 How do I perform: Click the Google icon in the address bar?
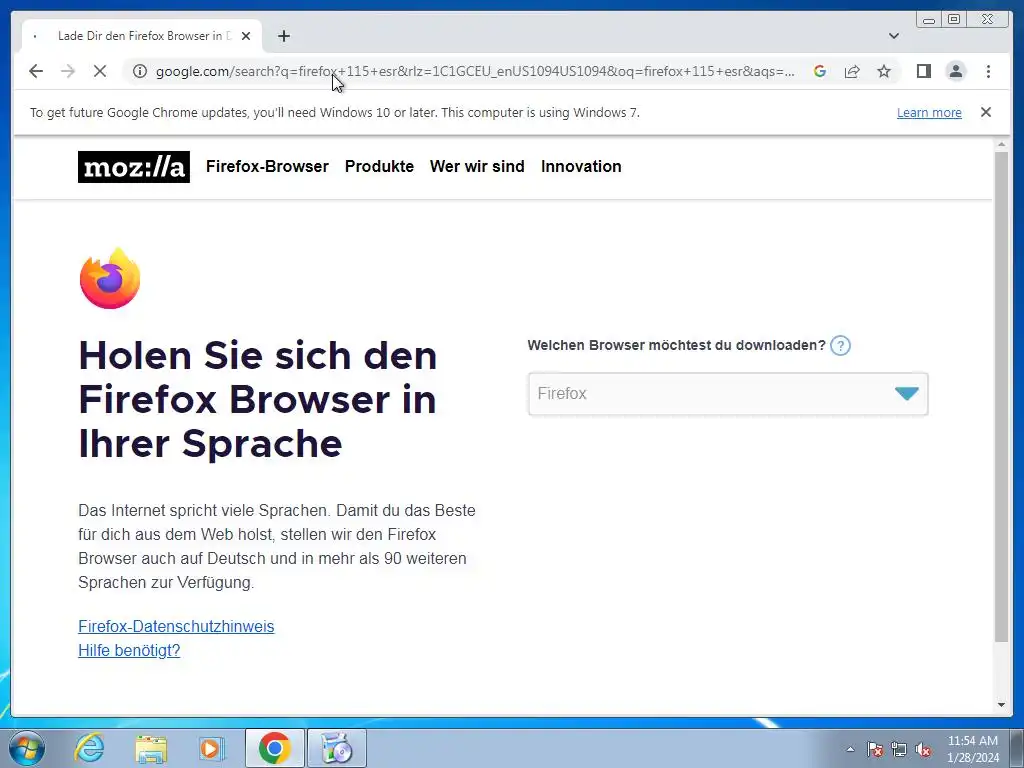pos(820,71)
